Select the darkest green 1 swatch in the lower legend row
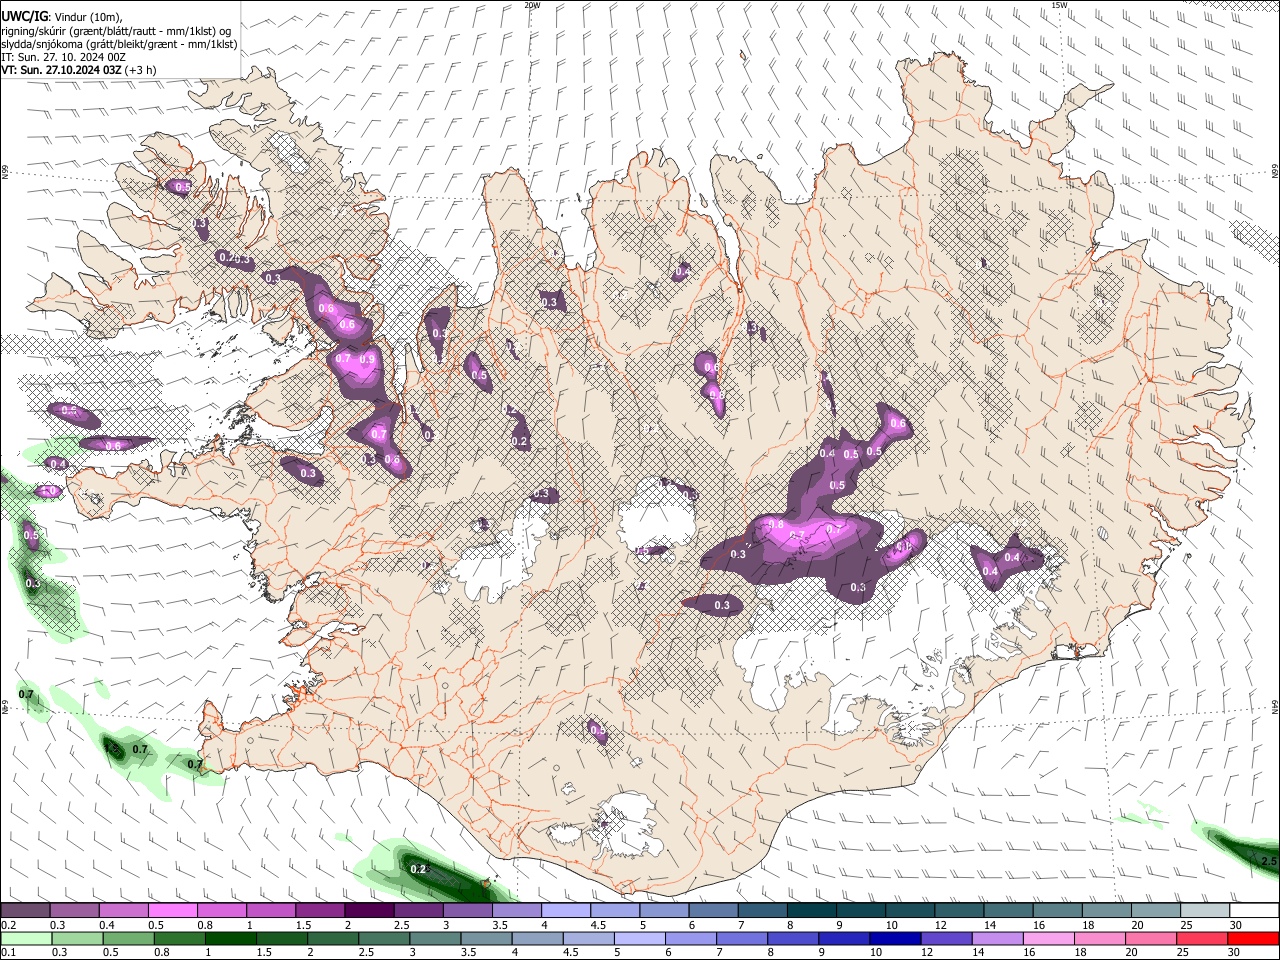Viewport: 1280px width, 960px height. tap(231, 938)
